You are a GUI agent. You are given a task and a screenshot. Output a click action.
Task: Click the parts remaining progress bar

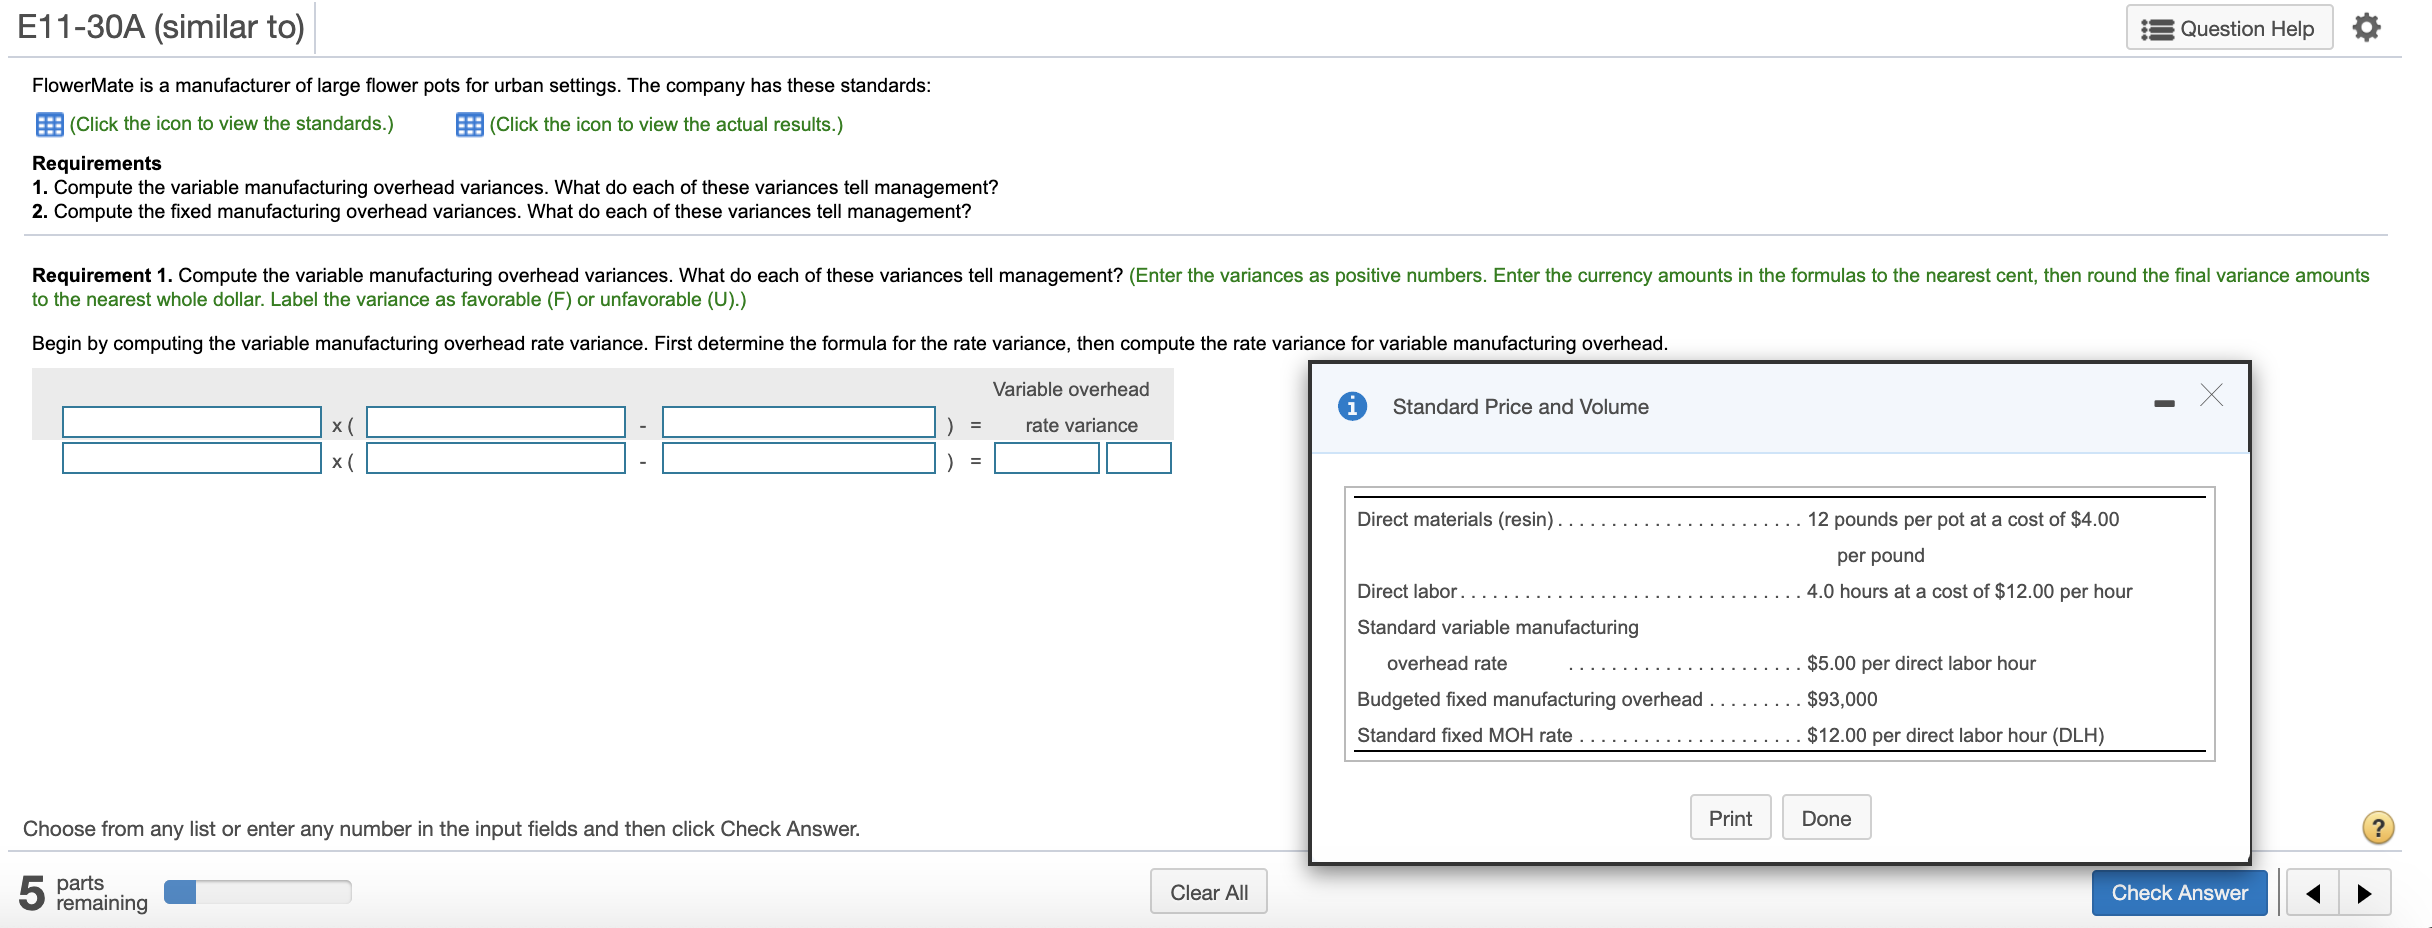pos(258,892)
